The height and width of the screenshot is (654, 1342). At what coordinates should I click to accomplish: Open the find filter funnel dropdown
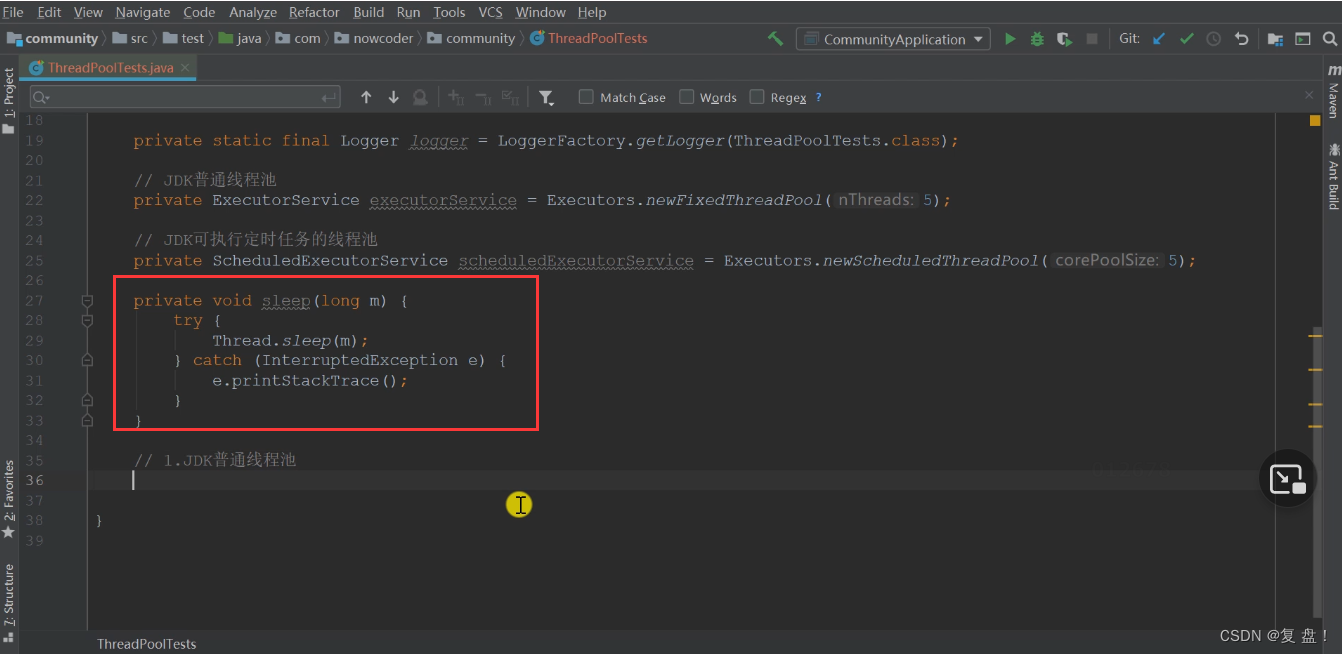546,97
